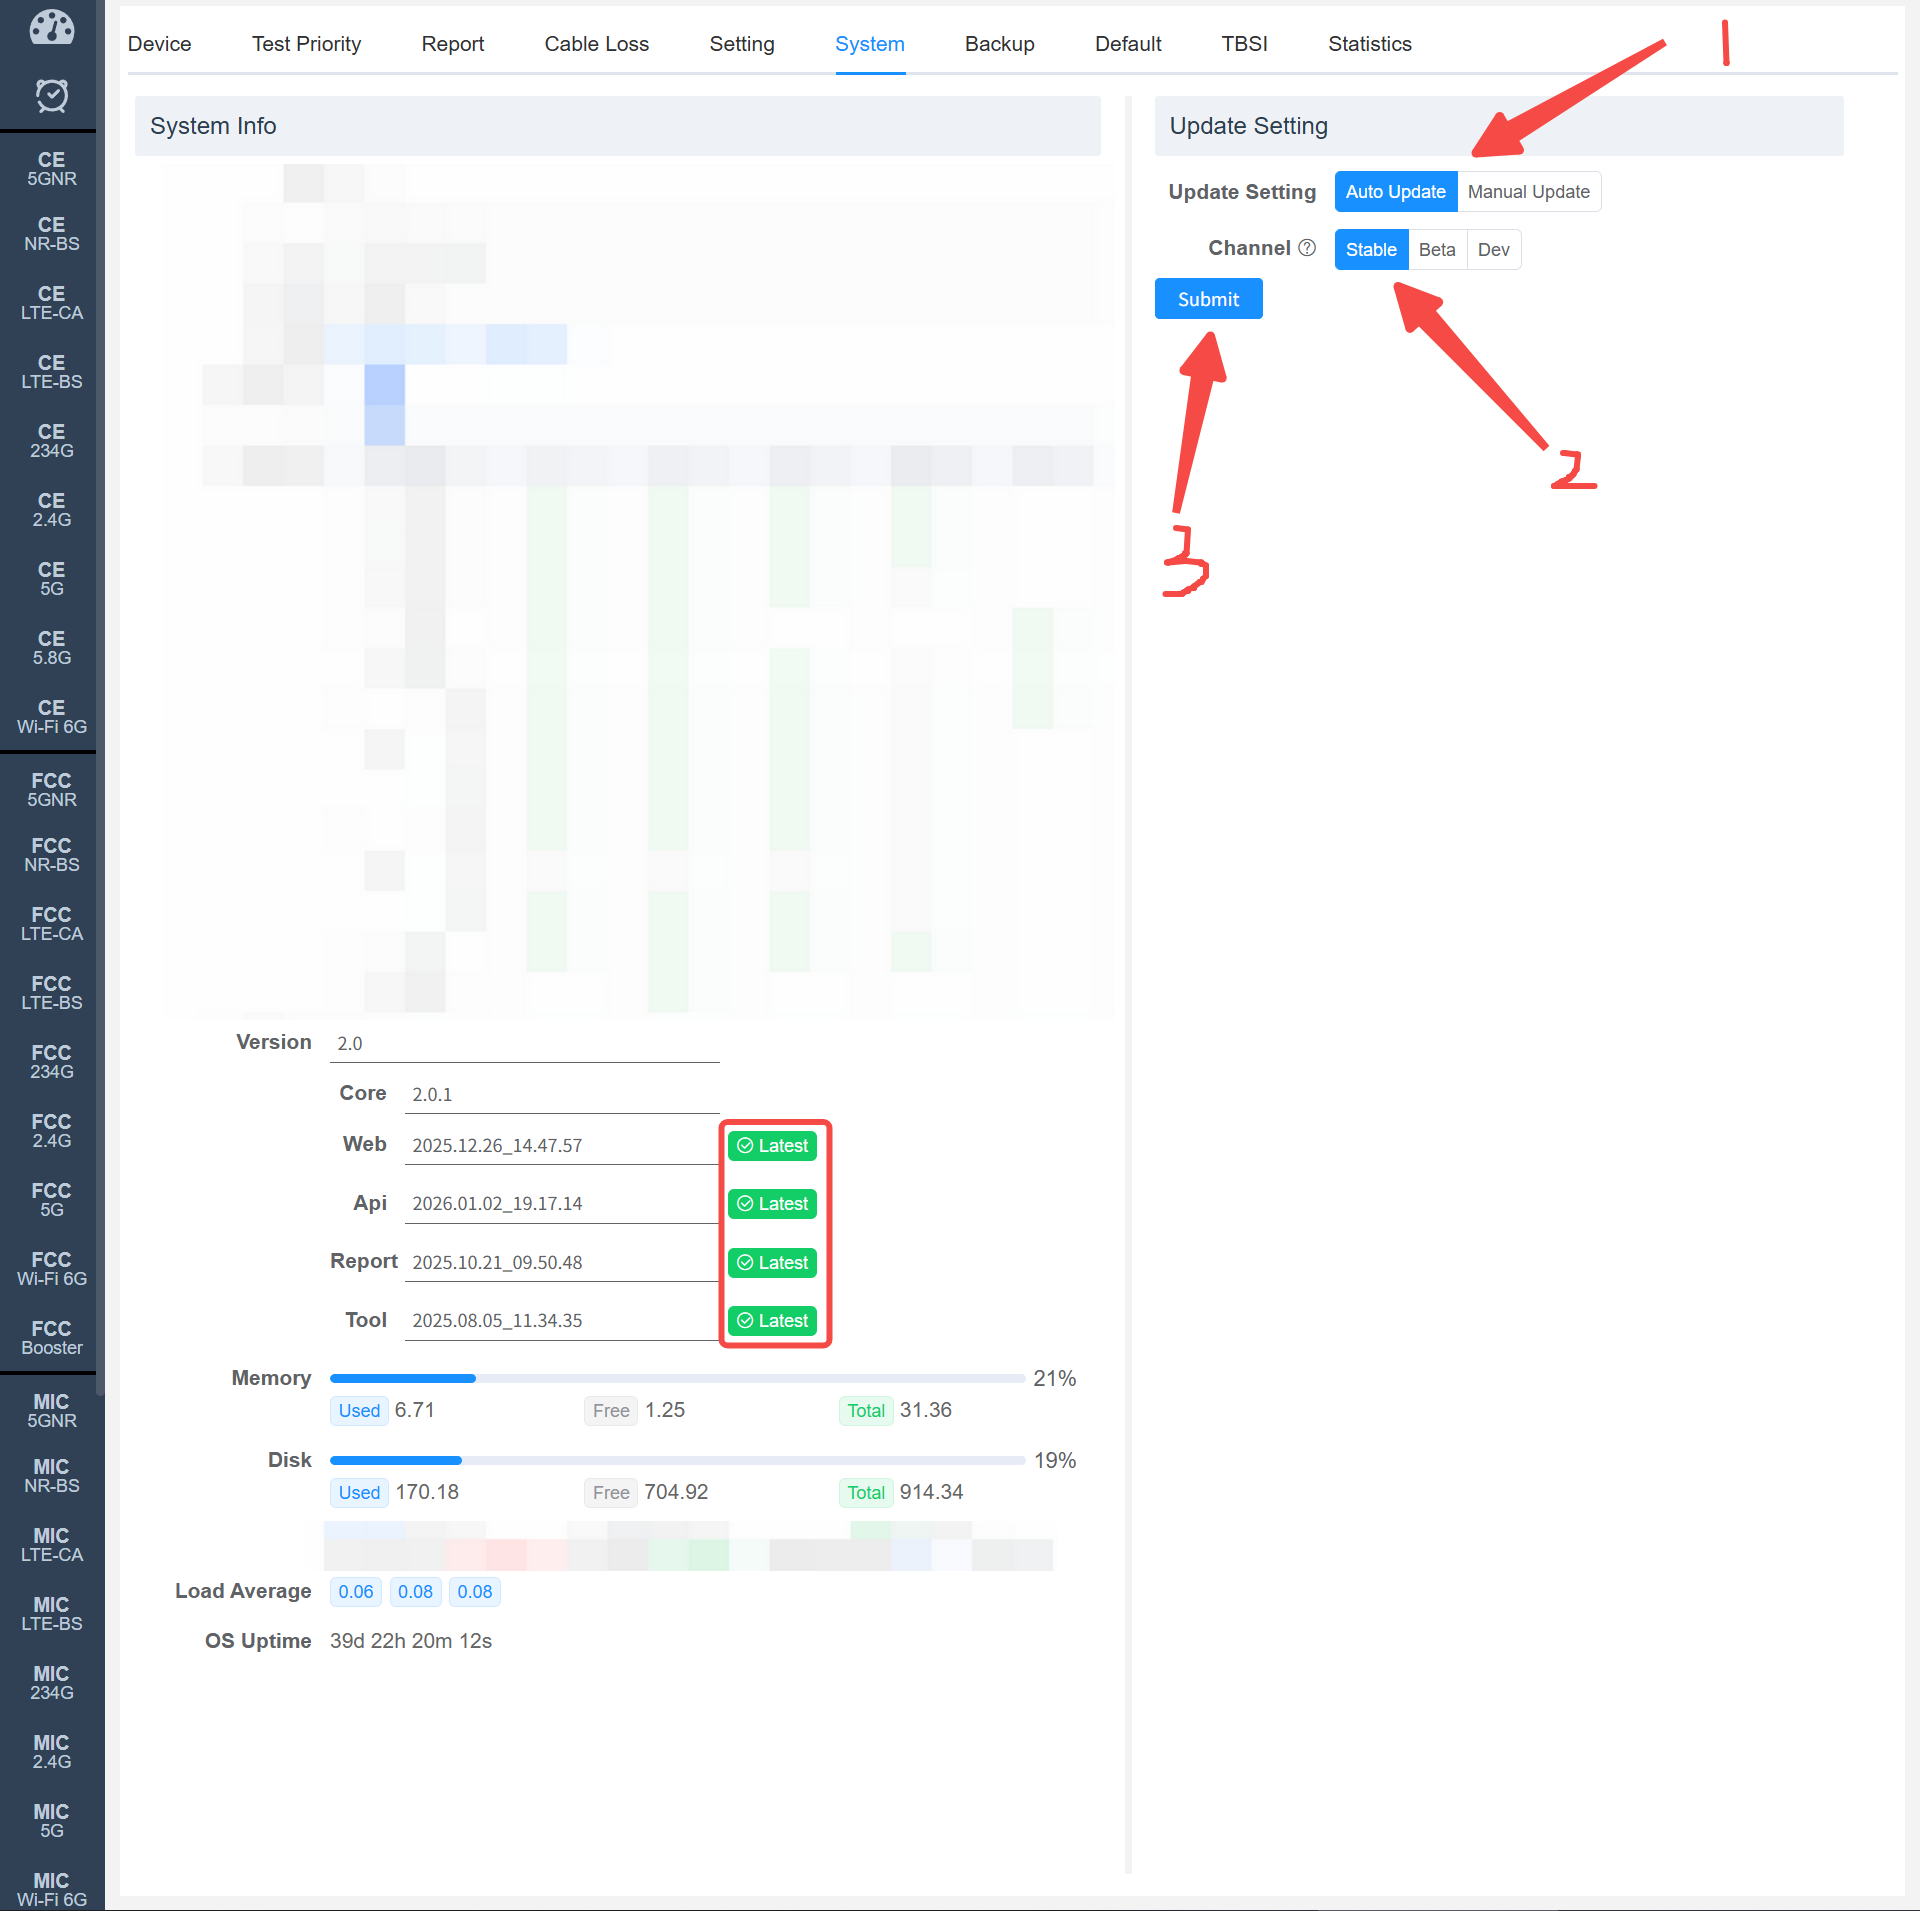
Task: Select the Dev channel
Action: pos(1493,250)
